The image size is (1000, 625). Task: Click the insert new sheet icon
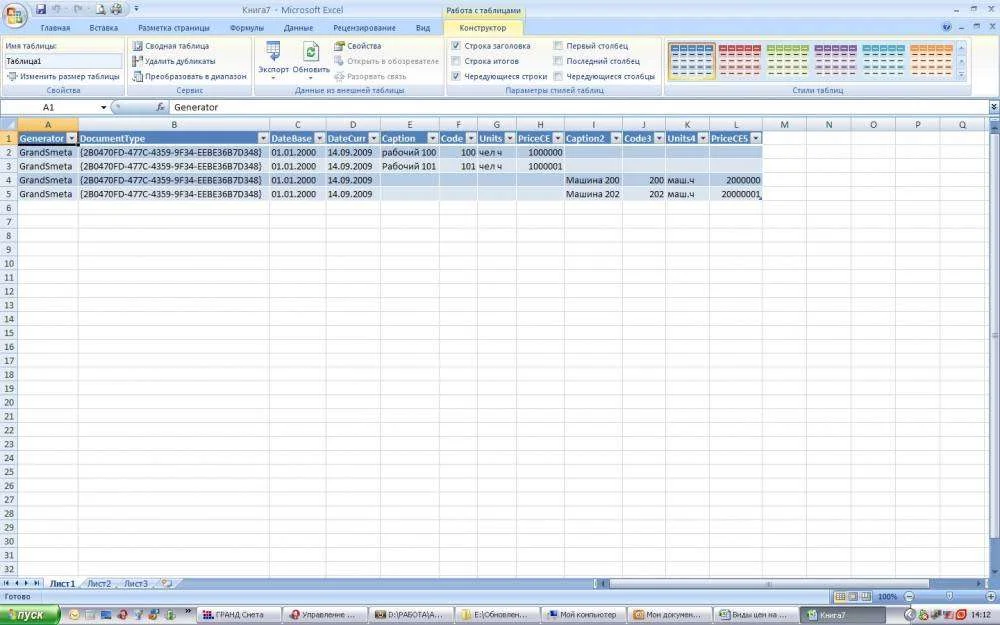pyautogui.click(x=166, y=584)
